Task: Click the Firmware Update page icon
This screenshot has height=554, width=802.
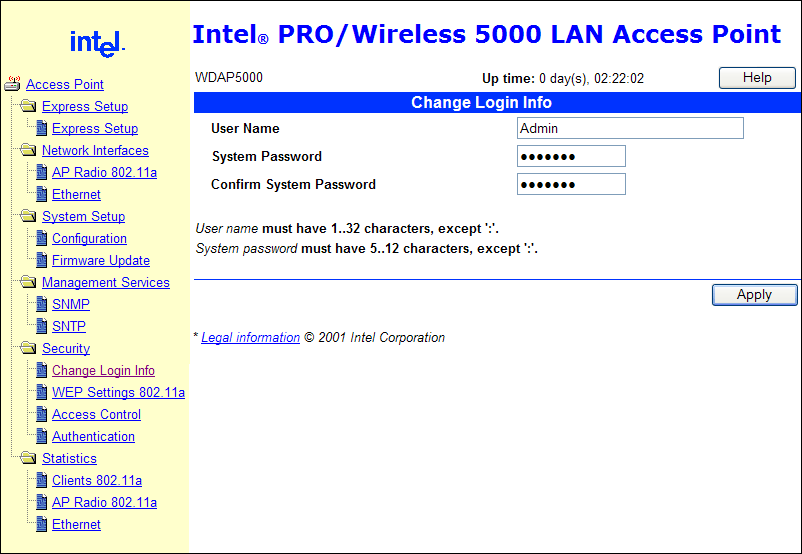Action: 41,260
